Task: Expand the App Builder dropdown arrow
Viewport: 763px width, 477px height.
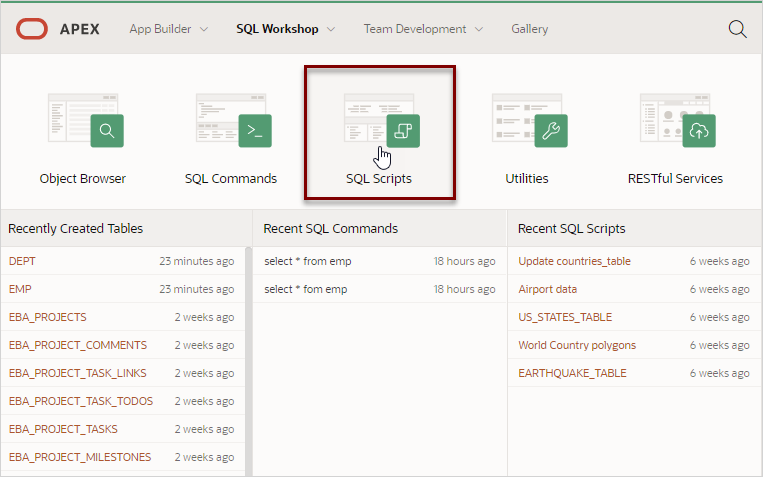Action: click(x=204, y=29)
